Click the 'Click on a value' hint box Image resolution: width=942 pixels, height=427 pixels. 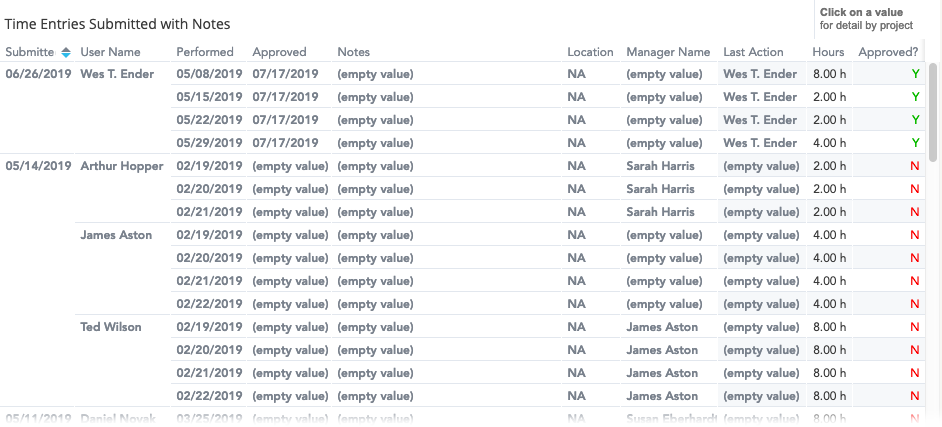(866, 19)
